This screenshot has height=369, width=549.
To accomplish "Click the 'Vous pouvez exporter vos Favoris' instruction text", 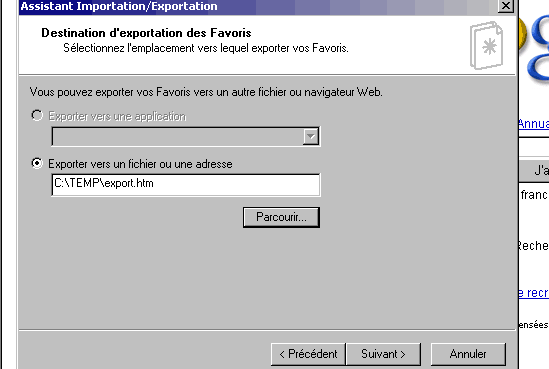I will 206,92.
